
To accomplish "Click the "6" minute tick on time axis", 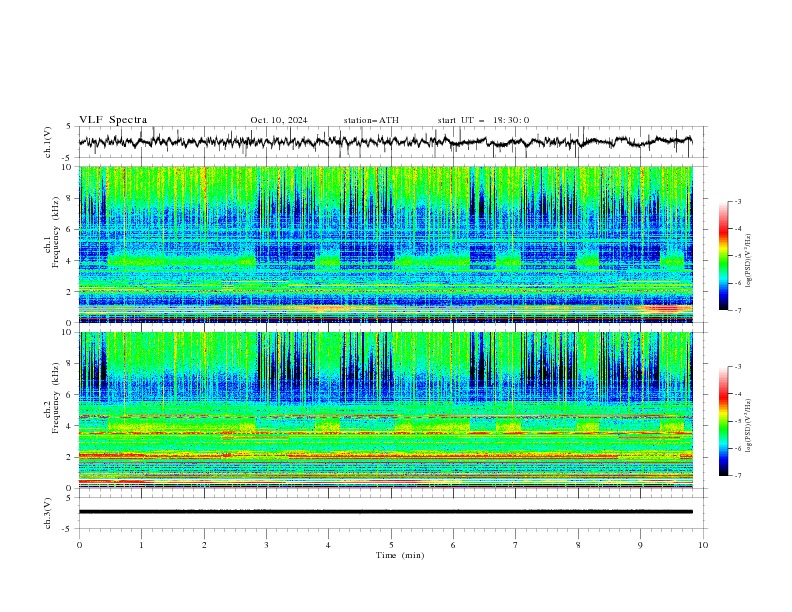I will 453,545.
